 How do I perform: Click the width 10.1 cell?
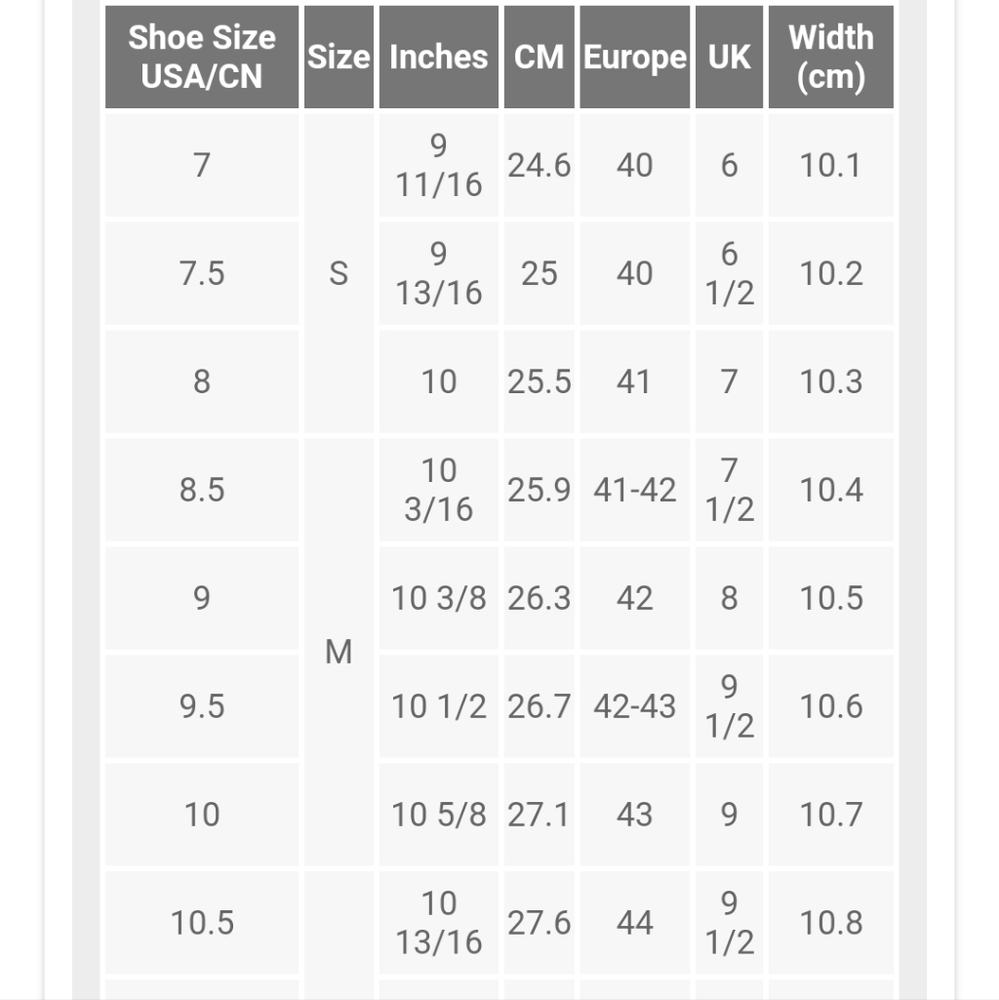point(831,165)
